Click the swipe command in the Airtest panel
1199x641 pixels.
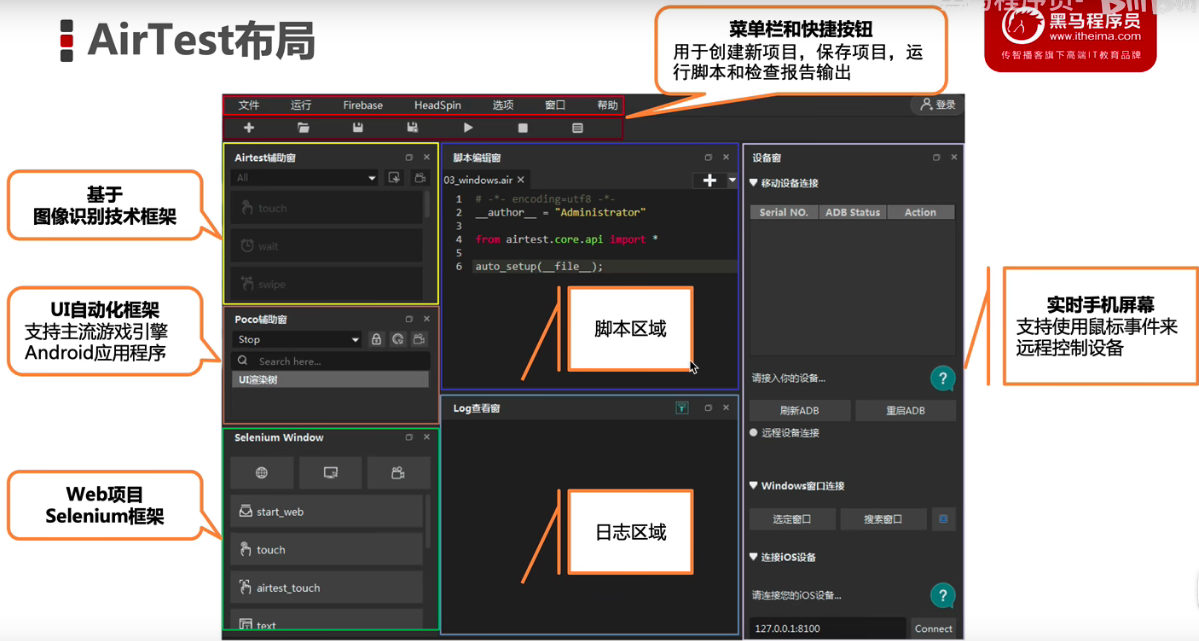(x=327, y=283)
